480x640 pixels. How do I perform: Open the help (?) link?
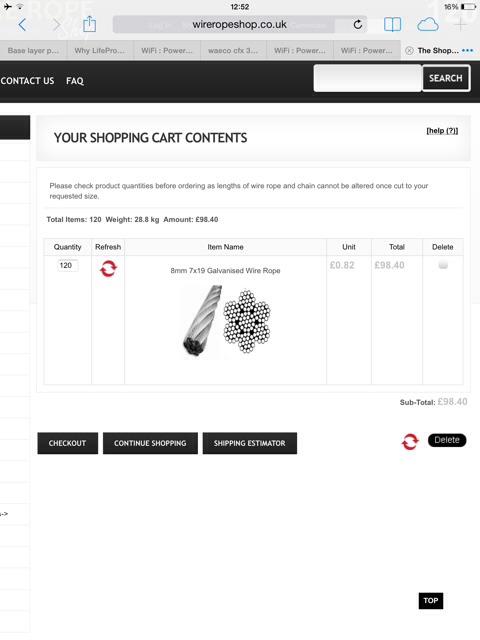[442, 131]
